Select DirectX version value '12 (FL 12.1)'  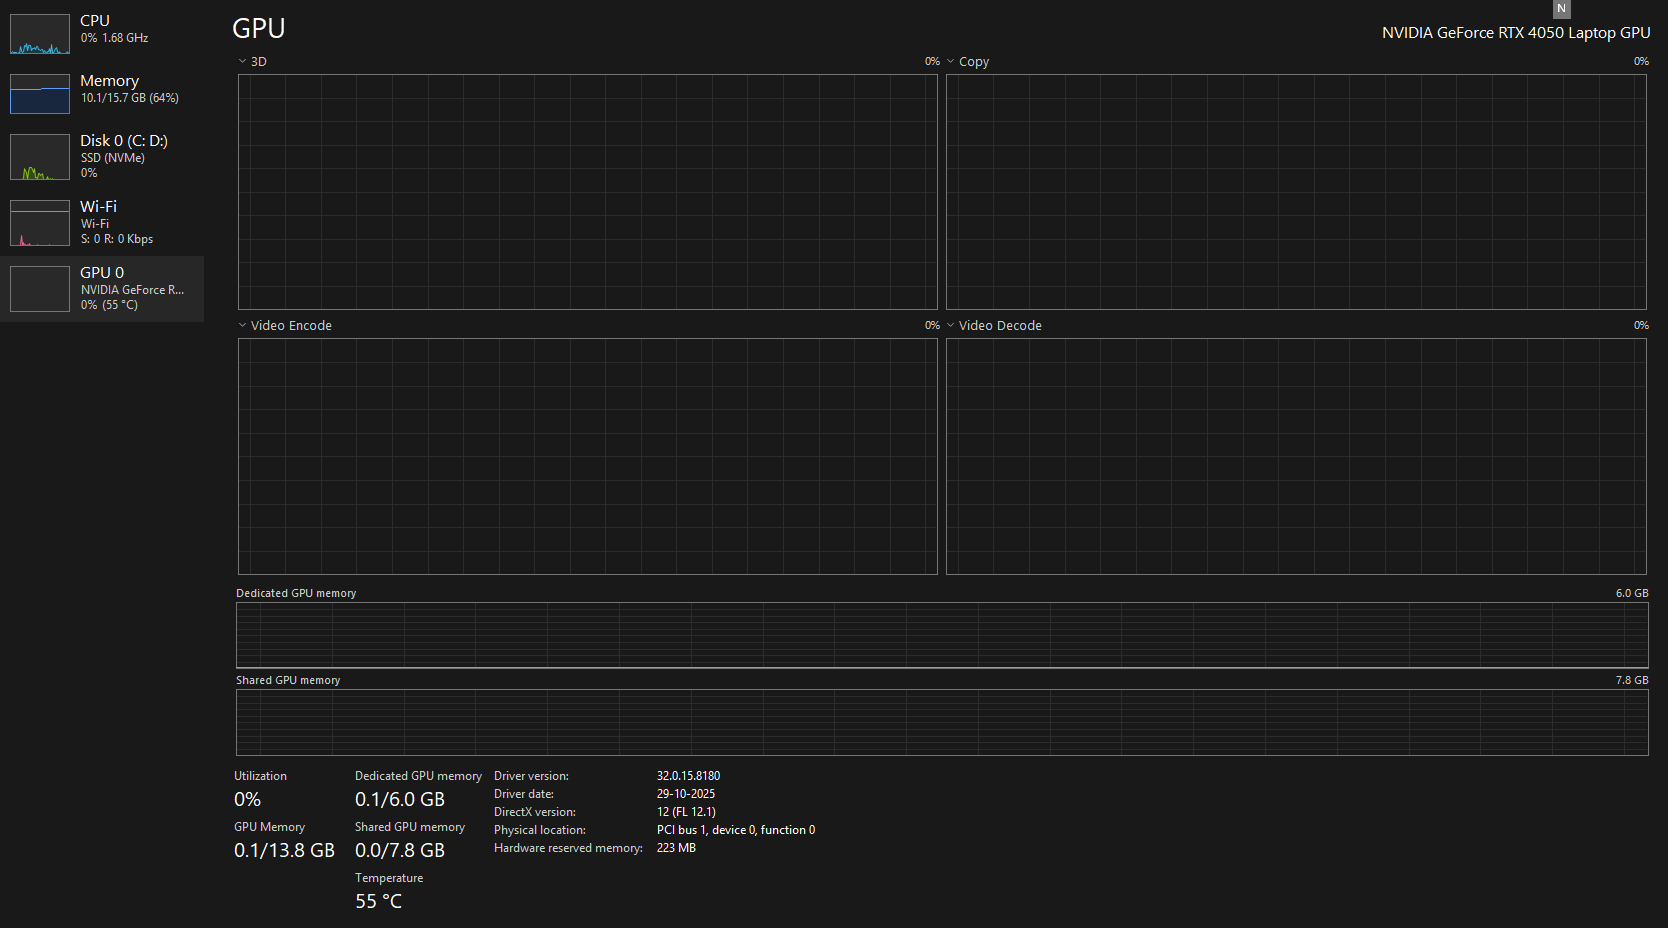686,812
